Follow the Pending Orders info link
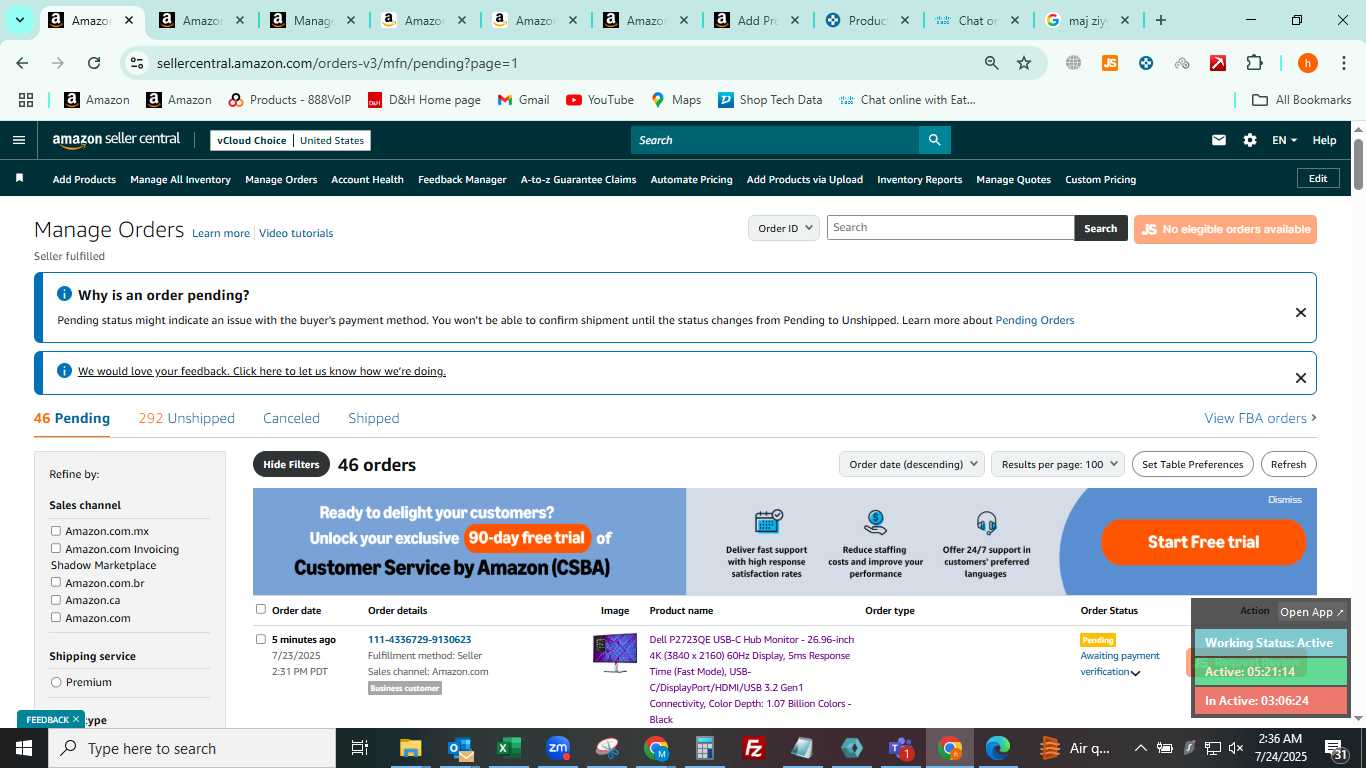This screenshot has height=768, width=1366. (1034, 320)
